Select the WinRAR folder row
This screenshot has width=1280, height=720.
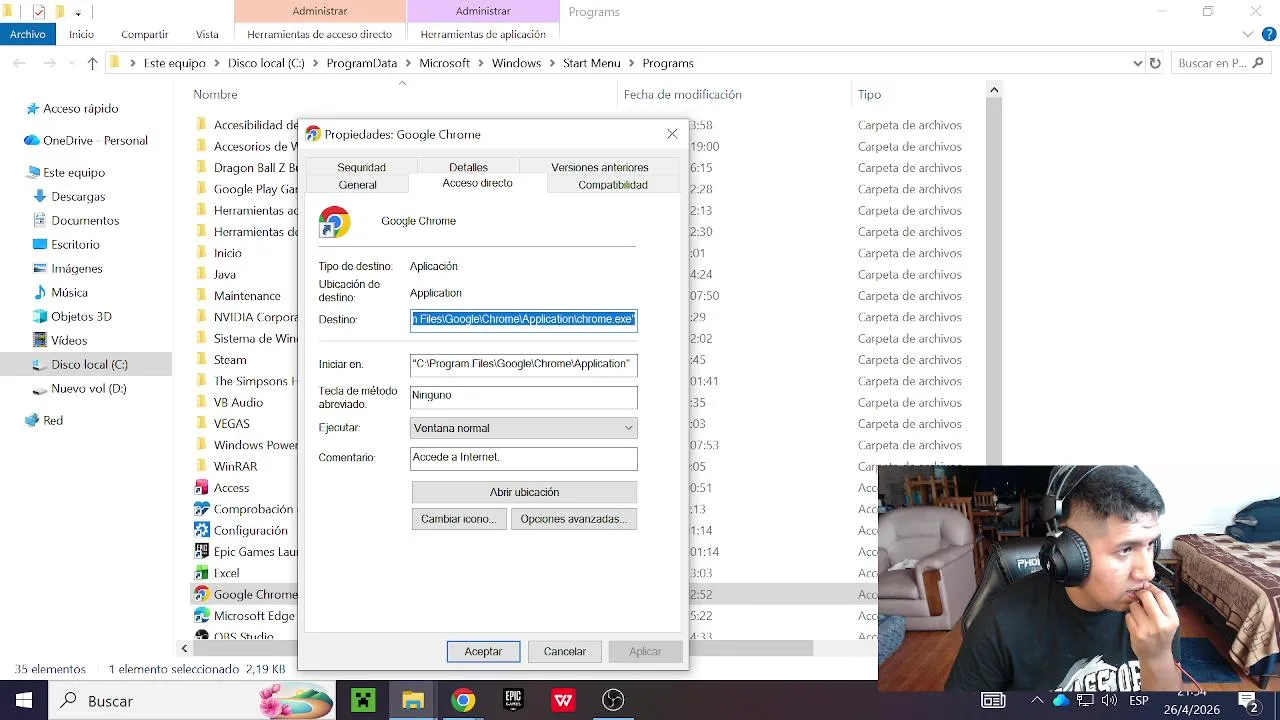click(235, 467)
